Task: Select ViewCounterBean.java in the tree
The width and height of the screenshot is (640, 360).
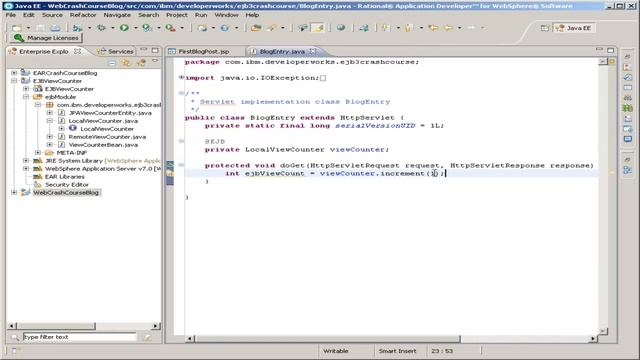Action: (x=103, y=145)
